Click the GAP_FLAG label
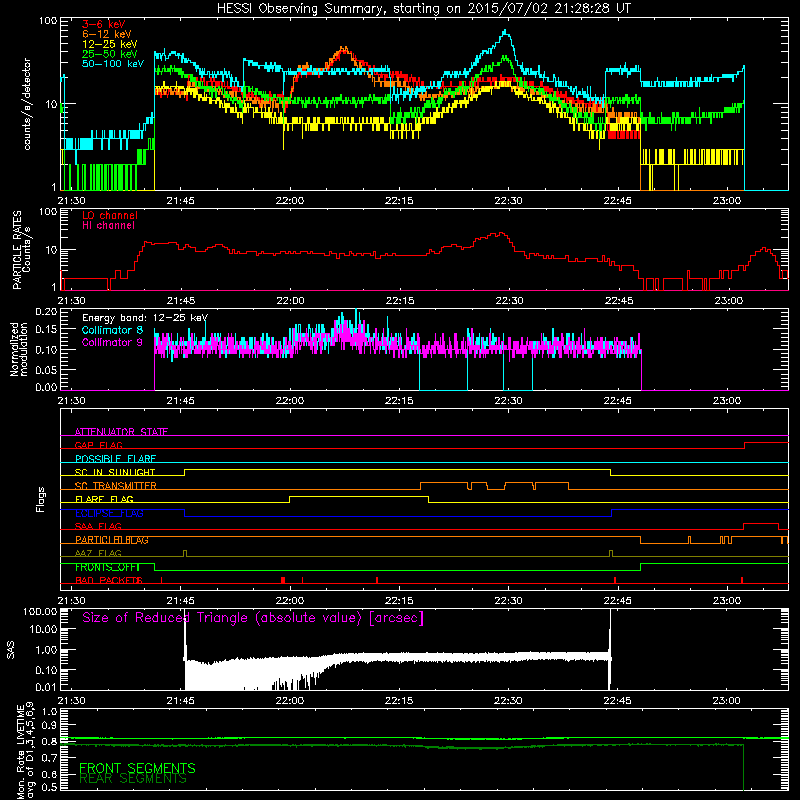Viewport: 800px width, 800px height. tap(98, 445)
